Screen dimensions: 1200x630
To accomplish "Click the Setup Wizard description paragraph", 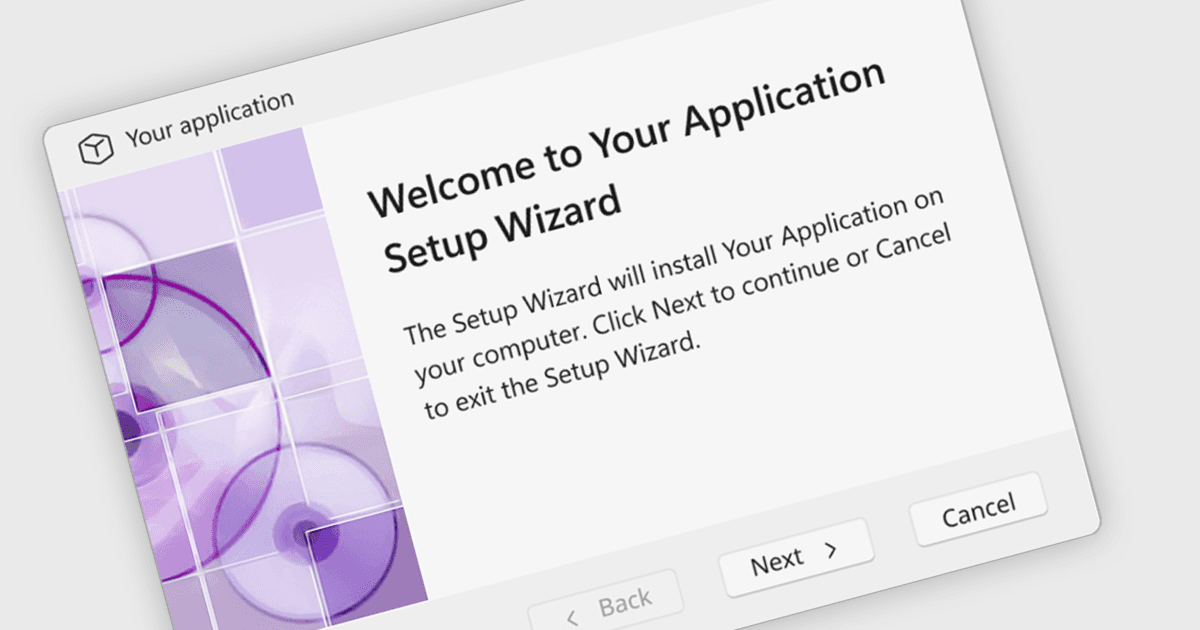I will pyautogui.click(x=680, y=305).
